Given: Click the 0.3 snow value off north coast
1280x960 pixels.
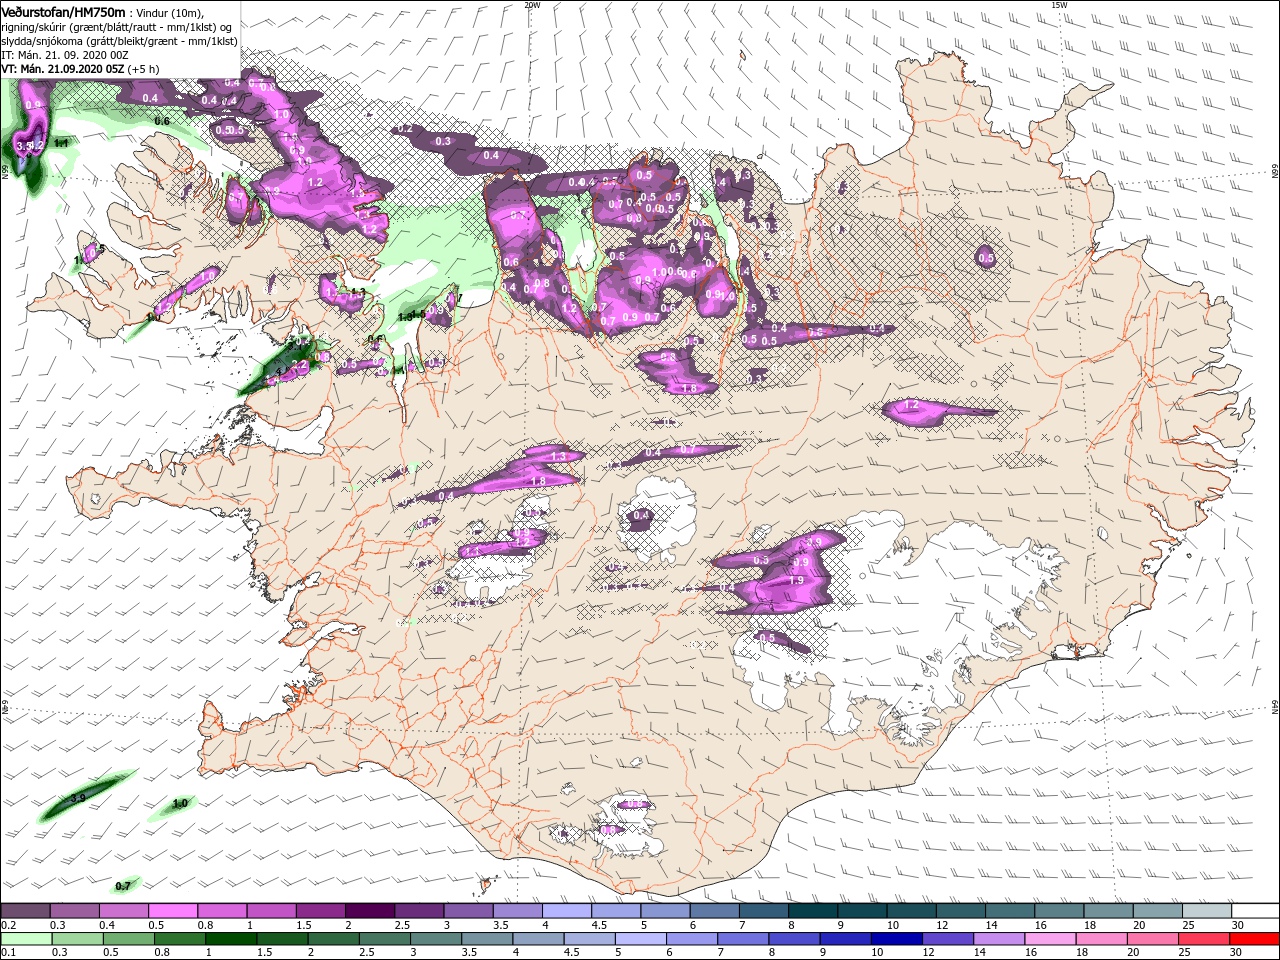Looking at the screenshot, I should (x=443, y=141).
